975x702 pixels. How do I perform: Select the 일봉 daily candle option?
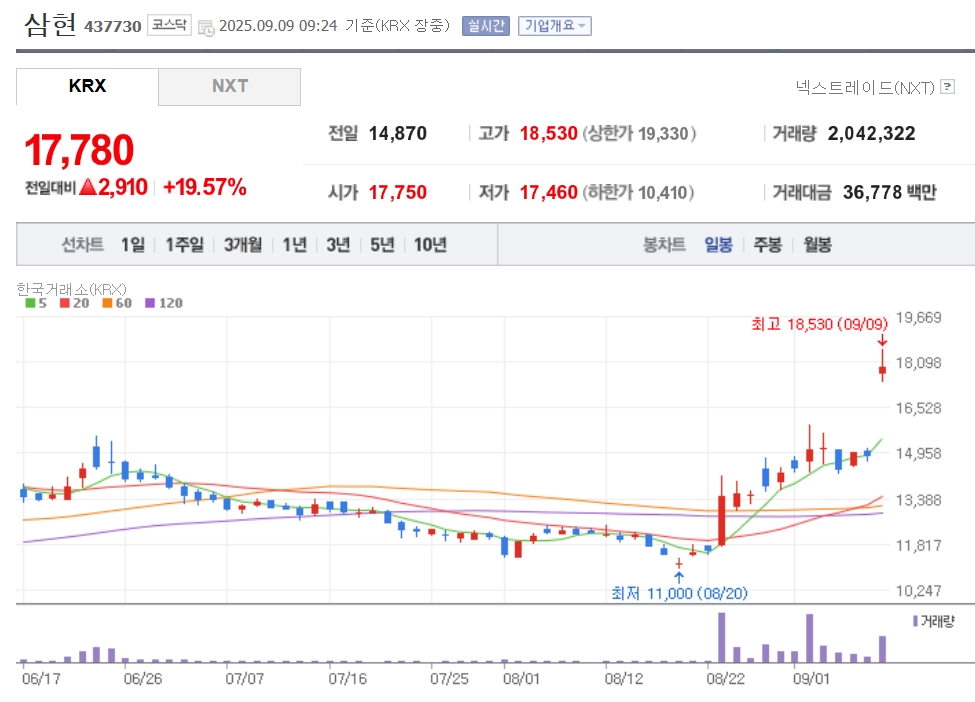(718, 244)
